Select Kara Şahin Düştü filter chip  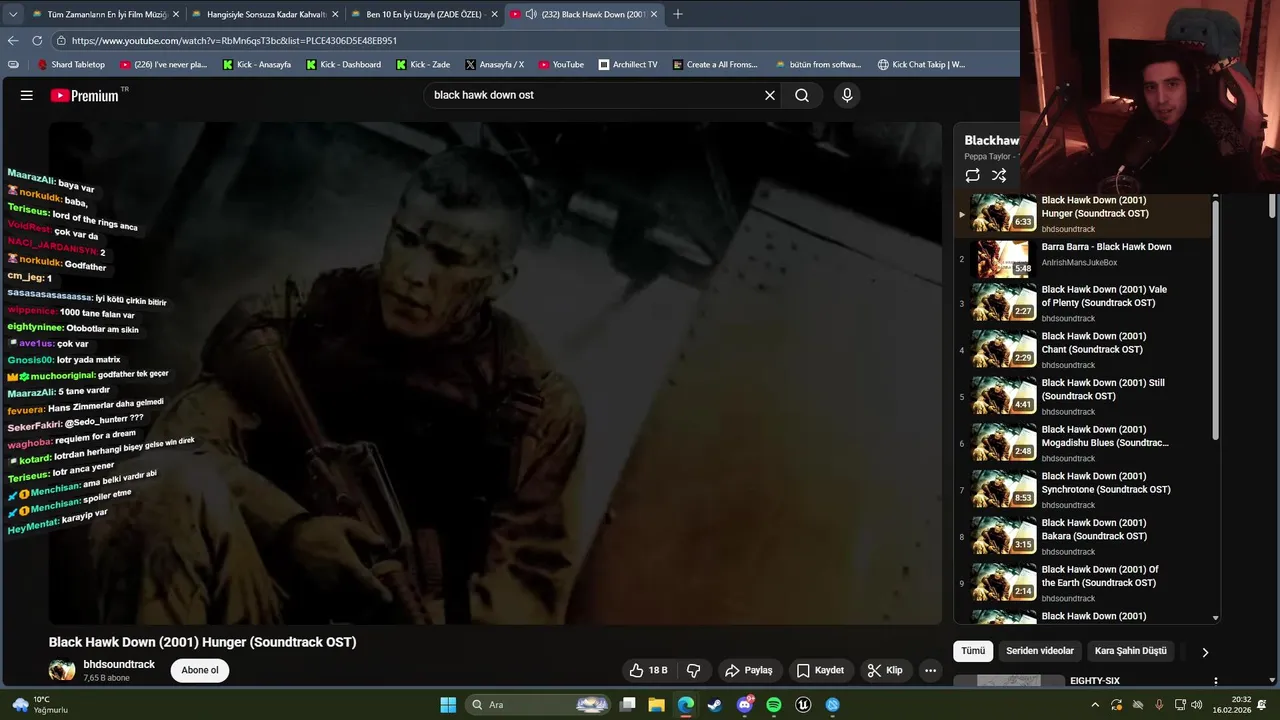(1131, 651)
